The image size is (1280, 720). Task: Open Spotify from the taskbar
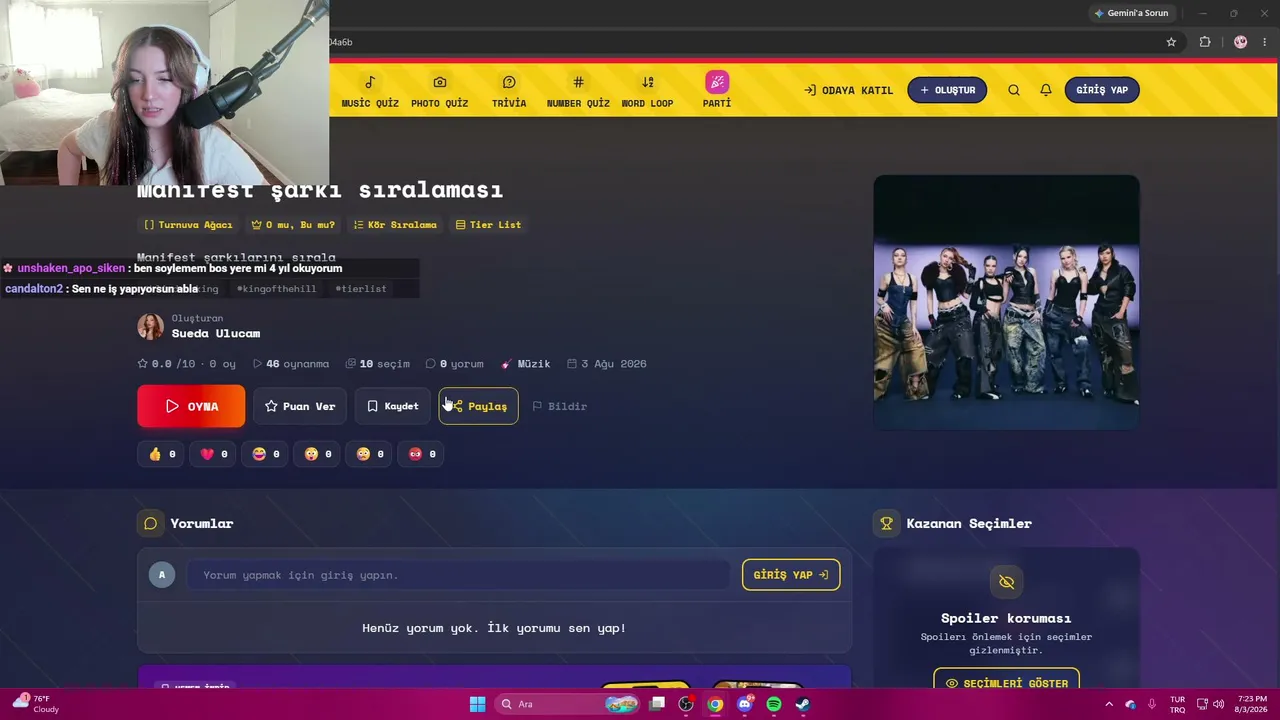coord(774,704)
